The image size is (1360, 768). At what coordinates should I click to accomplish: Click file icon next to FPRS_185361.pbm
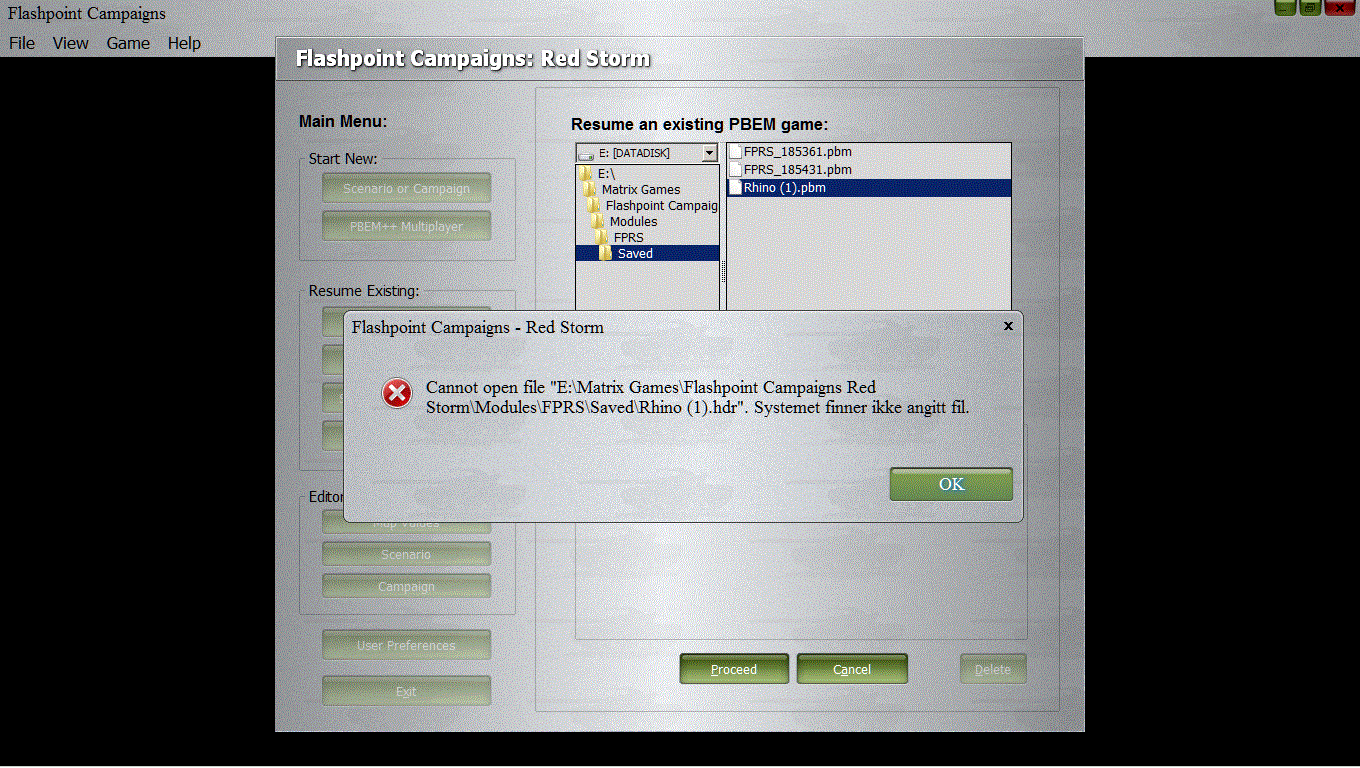(x=735, y=152)
